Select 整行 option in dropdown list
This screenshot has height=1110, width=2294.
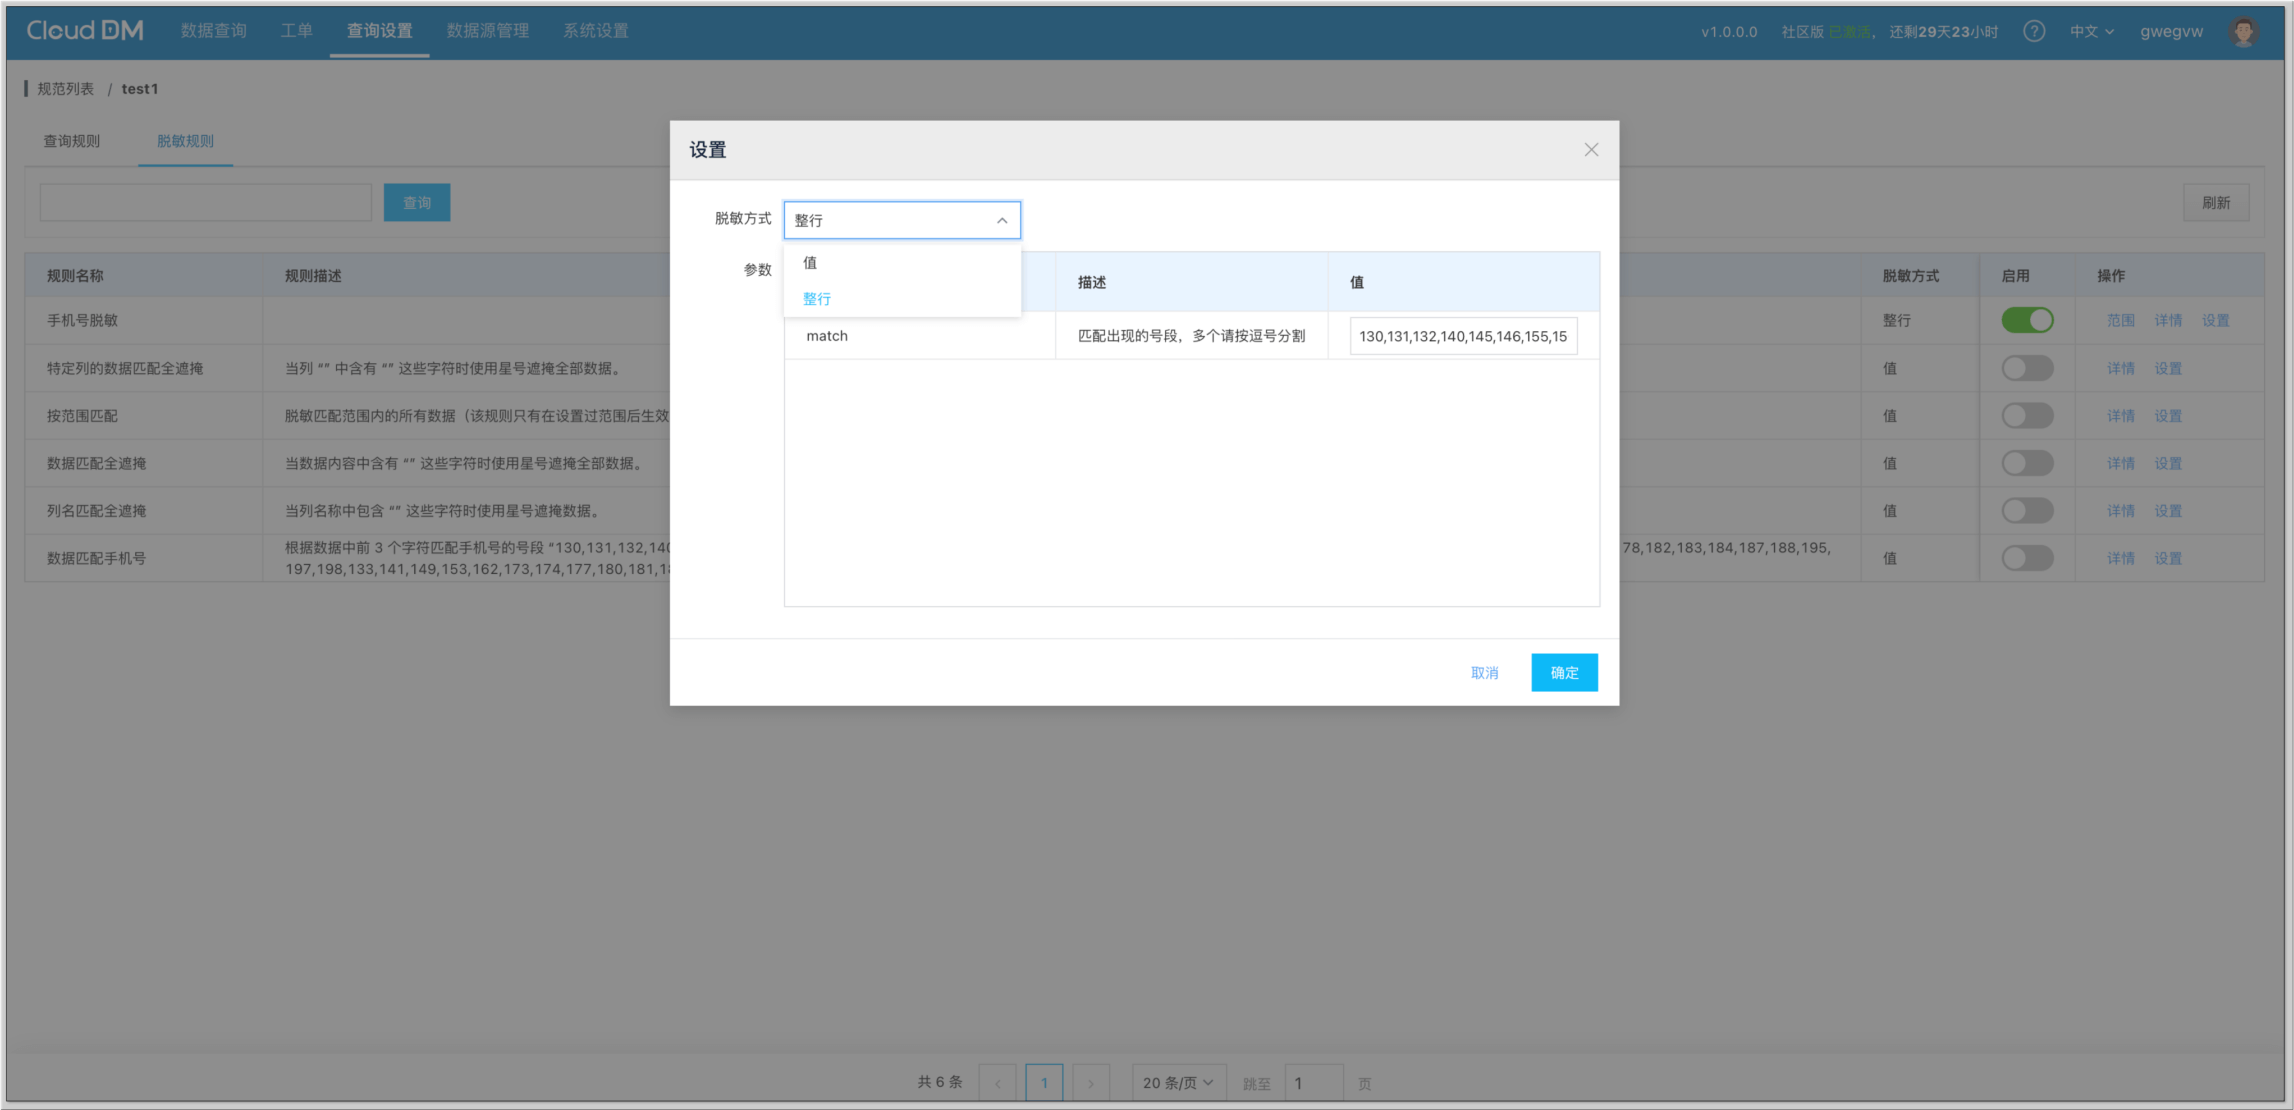pyautogui.click(x=817, y=299)
